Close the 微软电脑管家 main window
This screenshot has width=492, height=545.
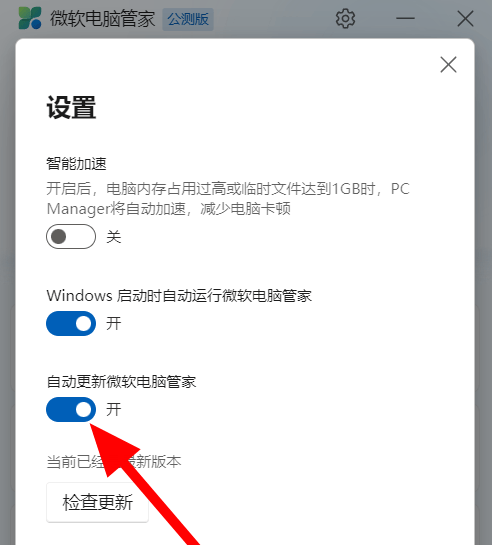465,18
